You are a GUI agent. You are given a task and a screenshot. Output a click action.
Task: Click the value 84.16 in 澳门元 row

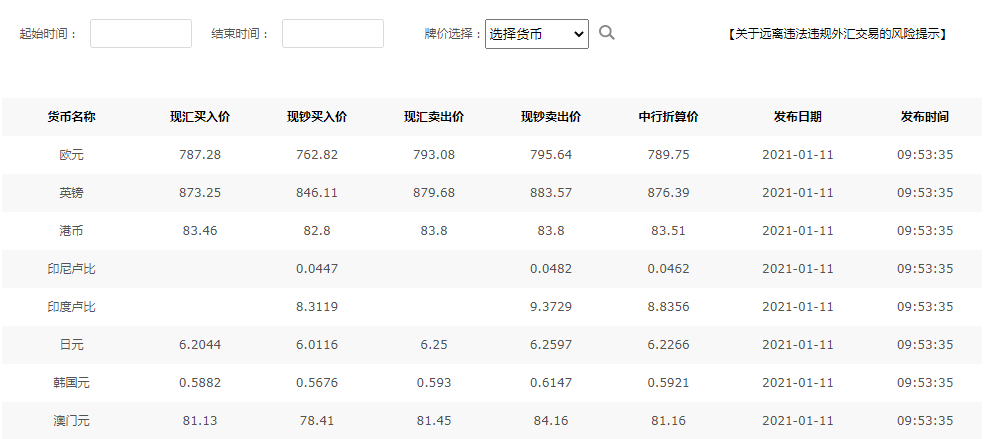tap(551, 421)
